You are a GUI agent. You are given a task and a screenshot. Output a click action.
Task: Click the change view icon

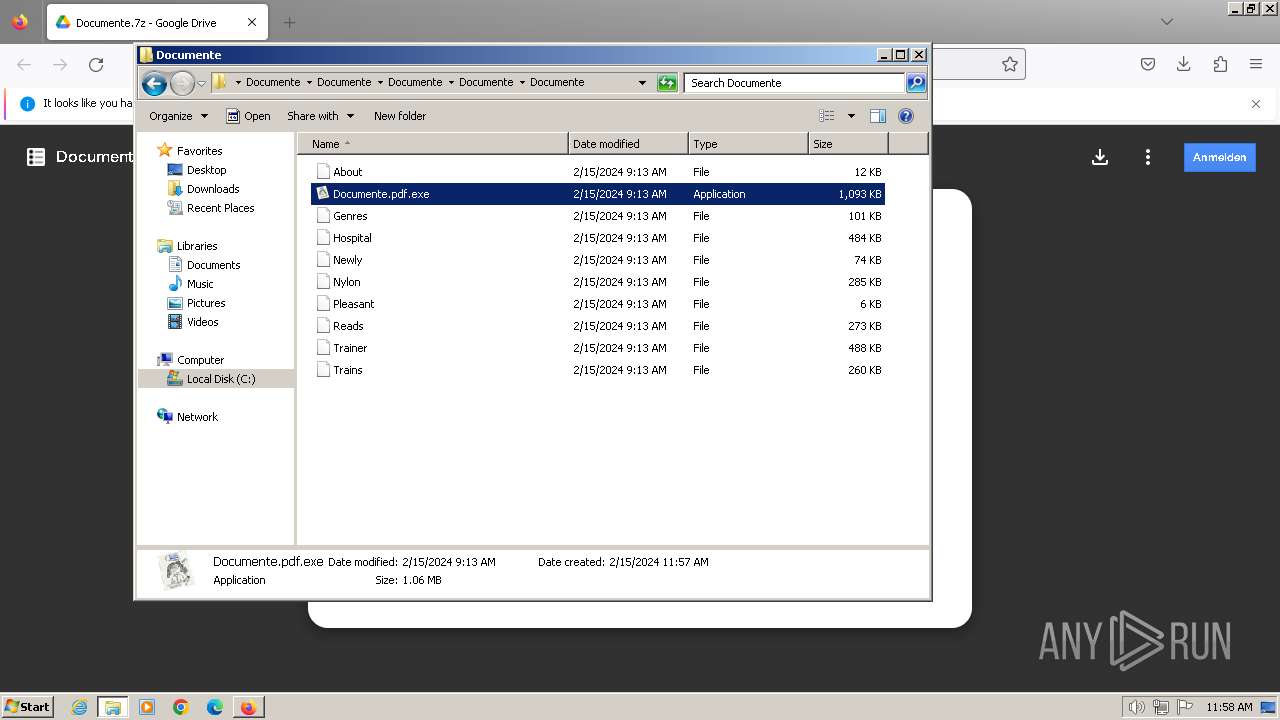pyautogui.click(x=827, y=116)
